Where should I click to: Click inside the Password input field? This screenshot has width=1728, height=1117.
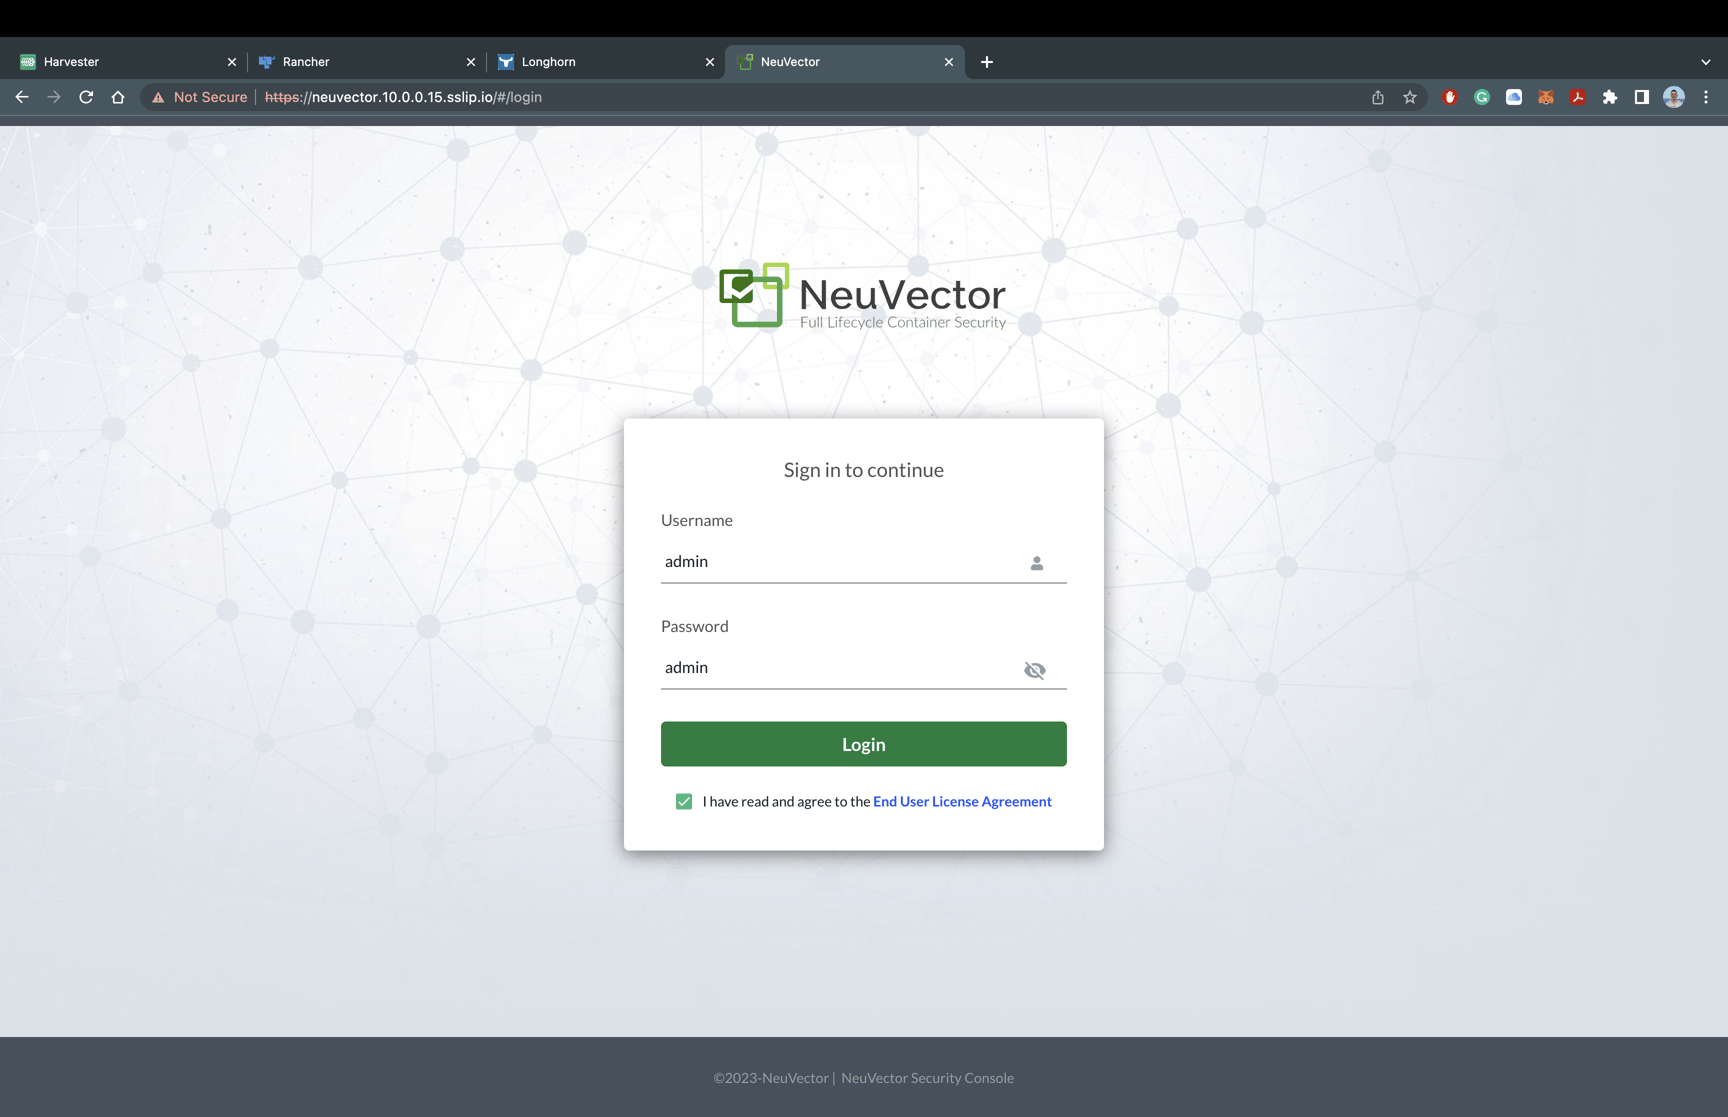click(840, 668)
